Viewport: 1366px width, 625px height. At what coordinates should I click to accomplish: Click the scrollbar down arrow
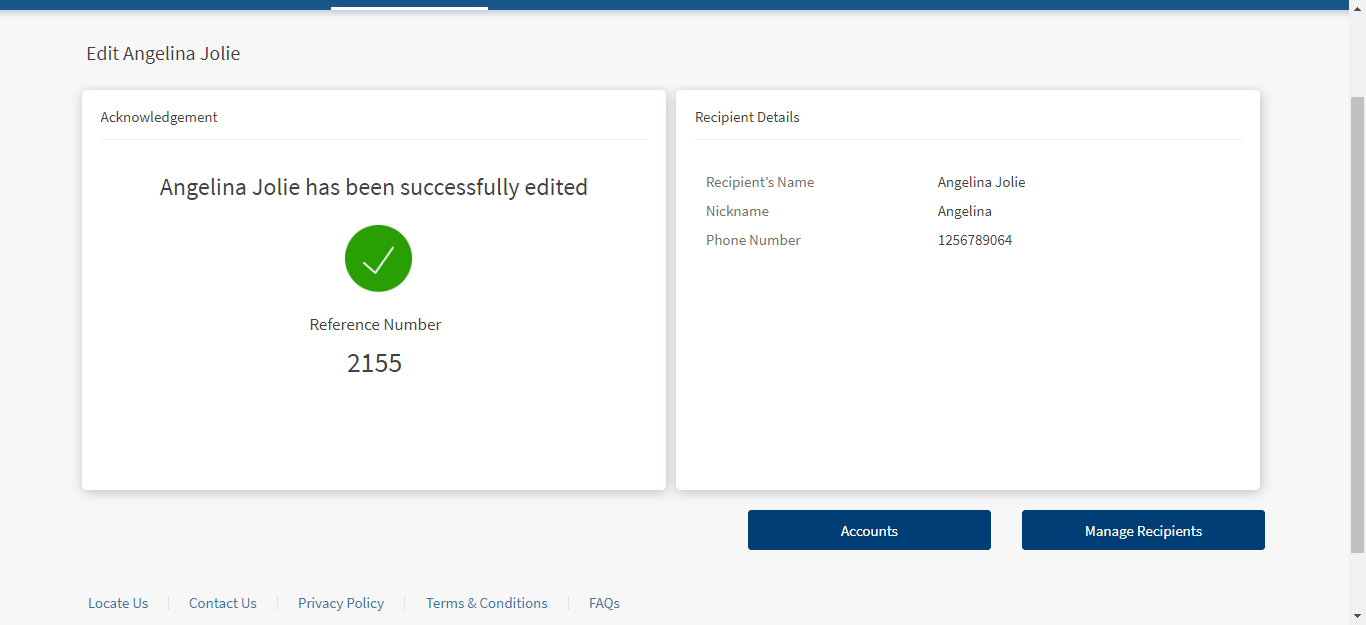tap(1357, 616)
